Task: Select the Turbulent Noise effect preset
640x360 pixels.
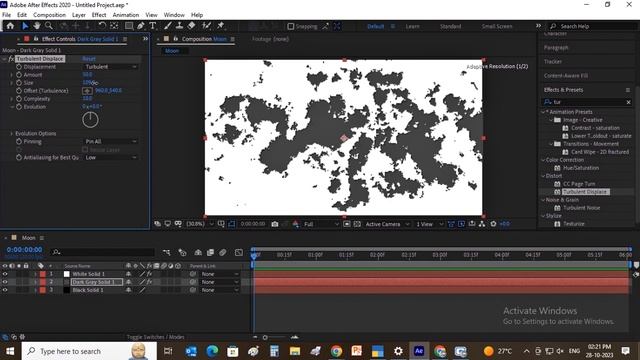Action: point(581,208)
